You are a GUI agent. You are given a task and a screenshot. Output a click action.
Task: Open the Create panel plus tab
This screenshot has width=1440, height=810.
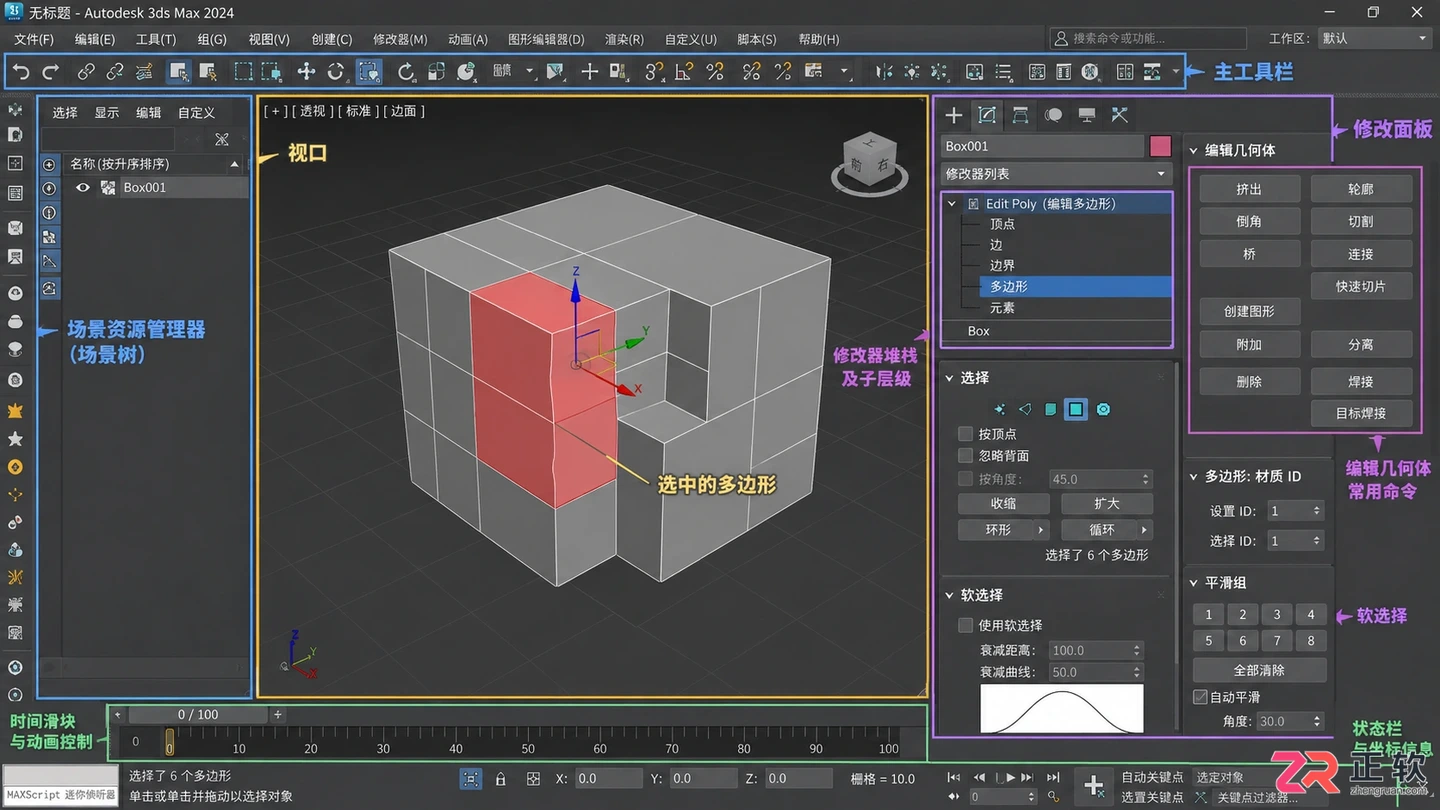[x=954, y=115]
